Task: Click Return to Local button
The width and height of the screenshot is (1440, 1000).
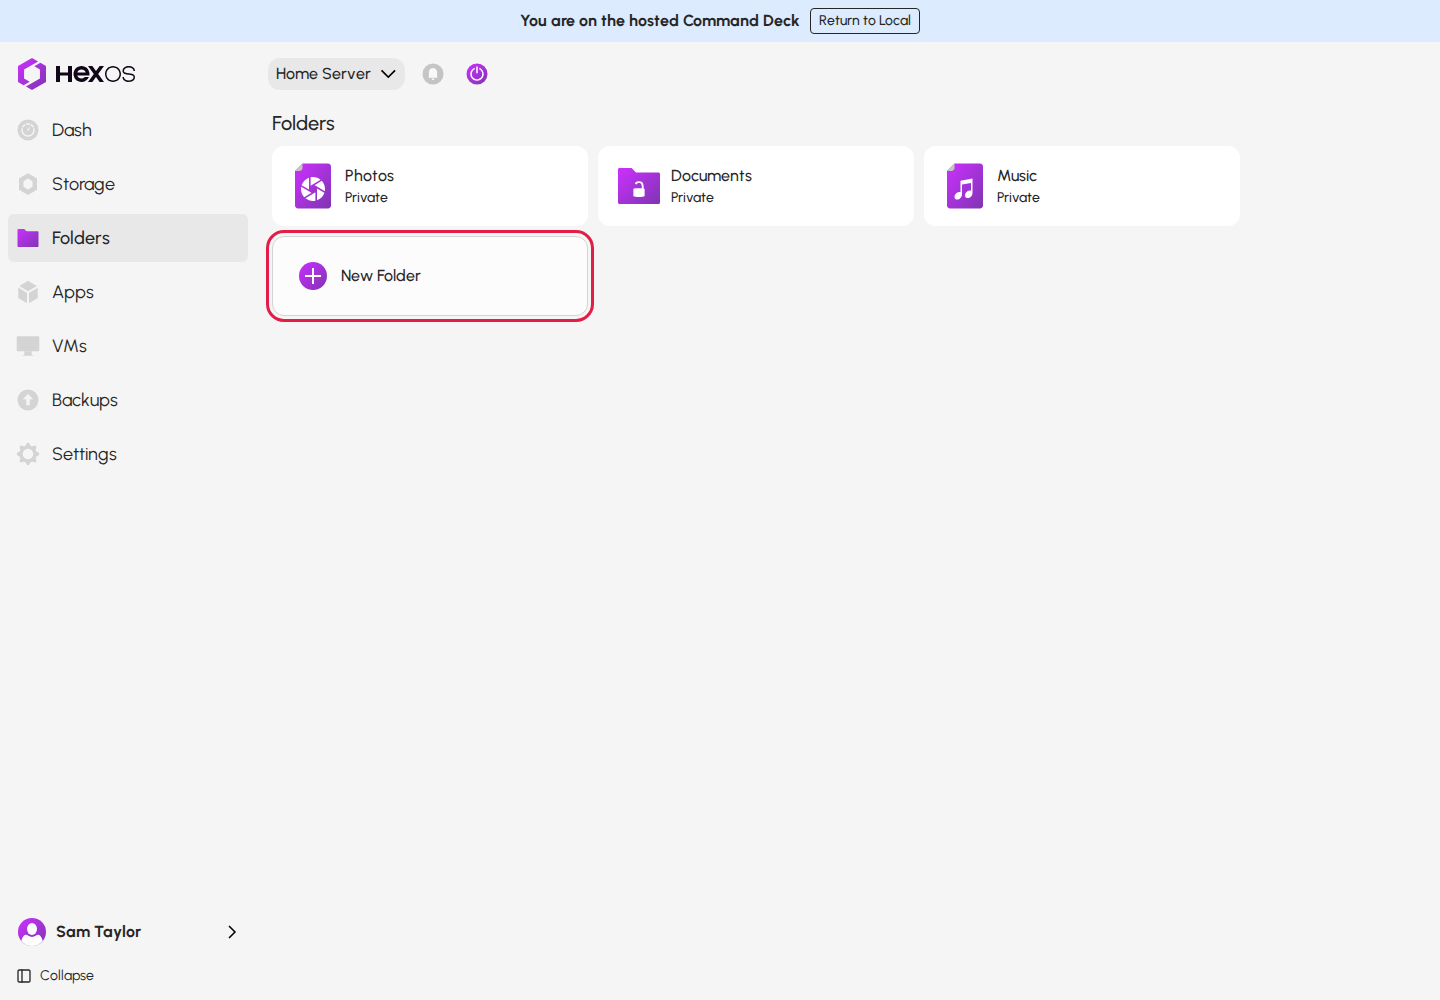Action: pos(865,21)
